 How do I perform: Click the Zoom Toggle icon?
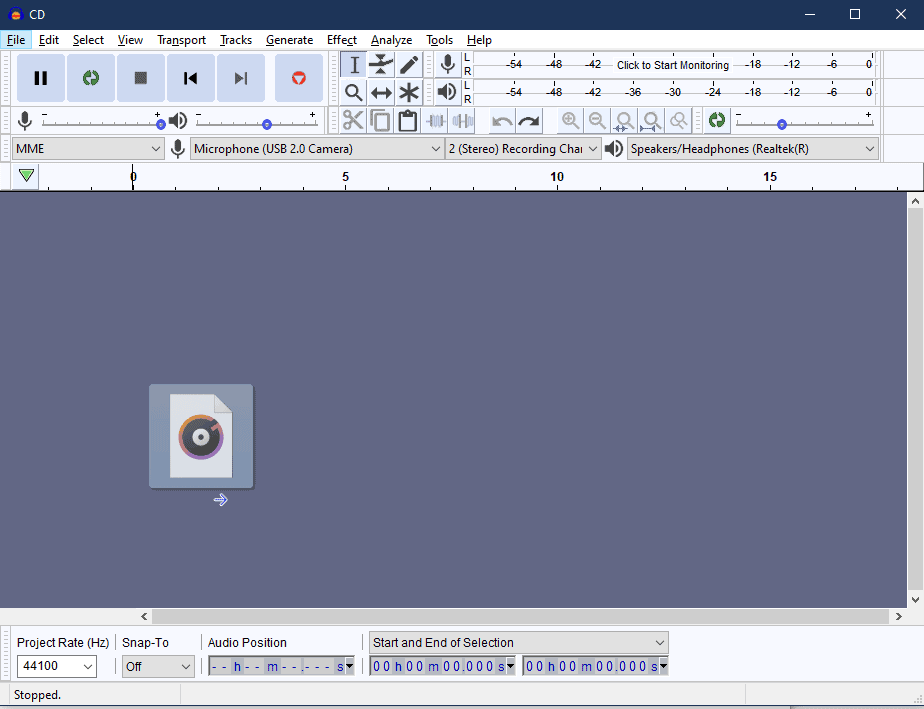click(678, 121)
